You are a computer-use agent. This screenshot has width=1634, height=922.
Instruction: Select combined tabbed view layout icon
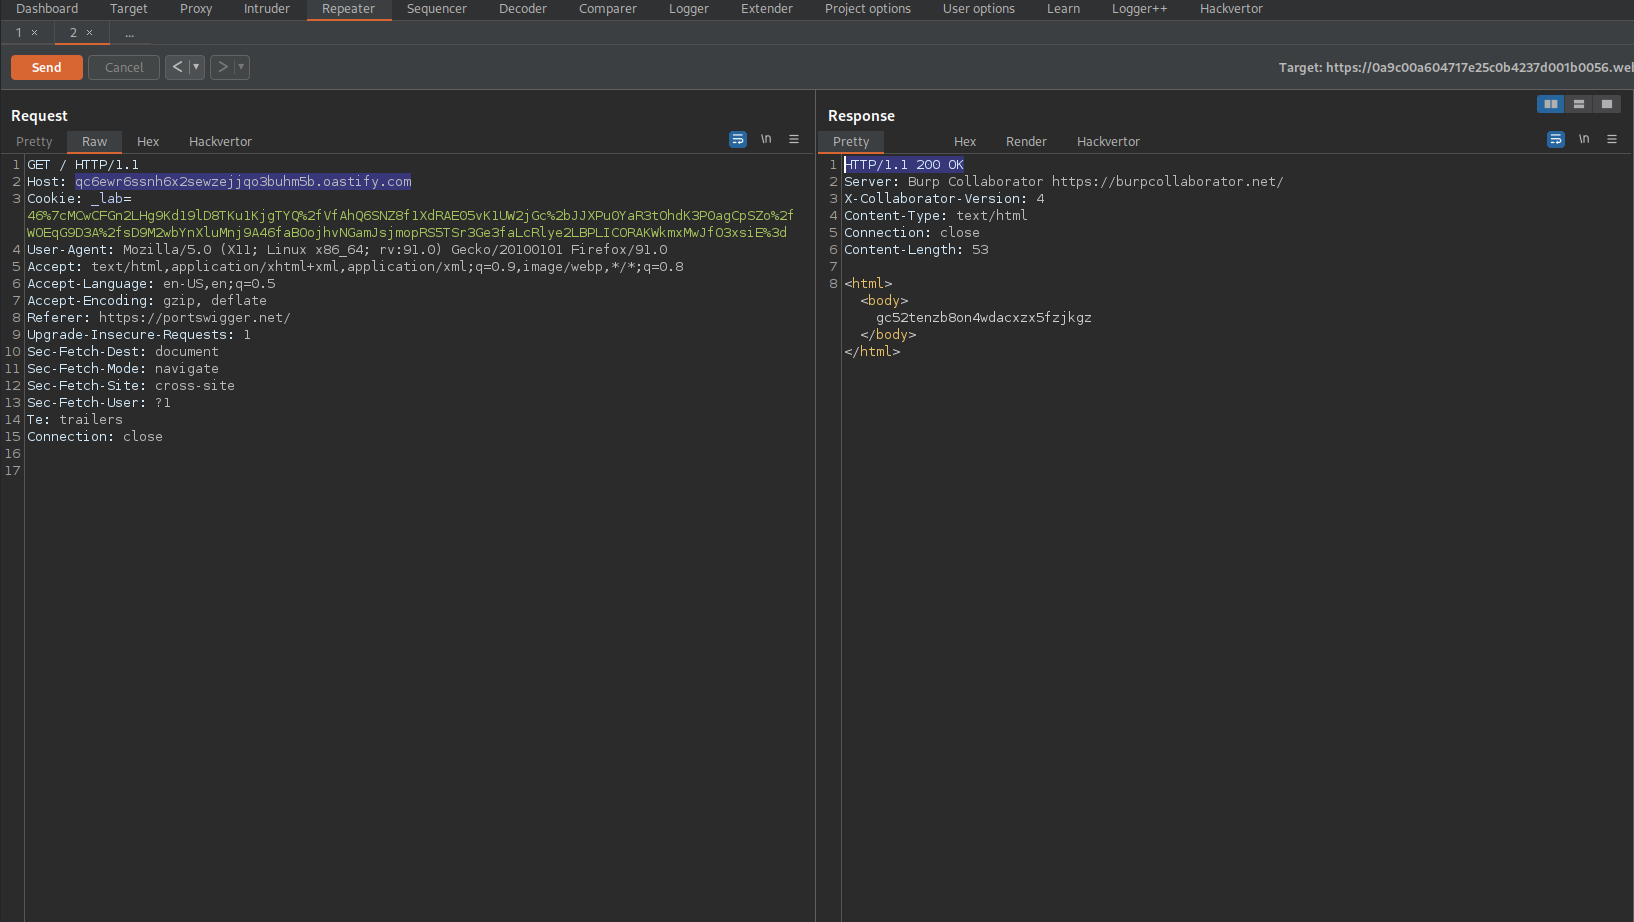[1607, 104]
